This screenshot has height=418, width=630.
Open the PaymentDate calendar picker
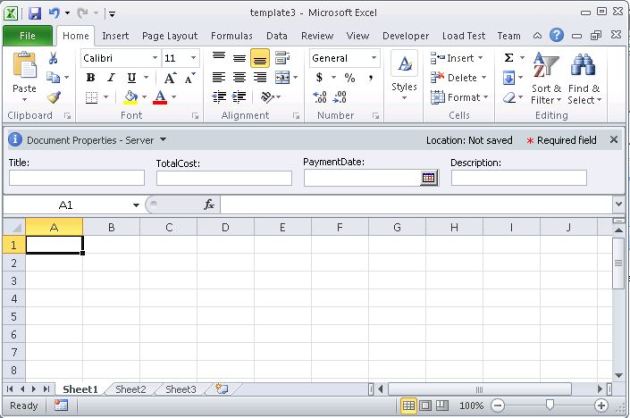click(429, 178)
